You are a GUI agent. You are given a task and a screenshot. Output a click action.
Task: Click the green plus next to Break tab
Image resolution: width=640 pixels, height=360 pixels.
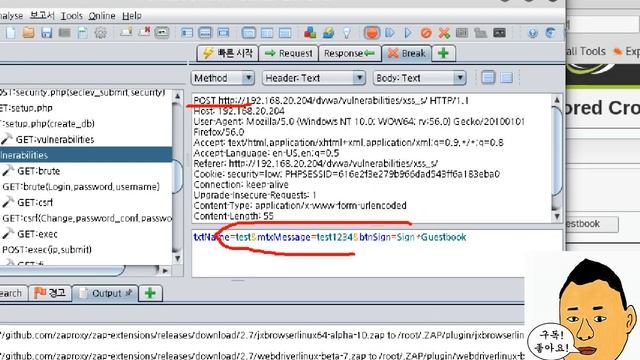[x=443, y=53]
